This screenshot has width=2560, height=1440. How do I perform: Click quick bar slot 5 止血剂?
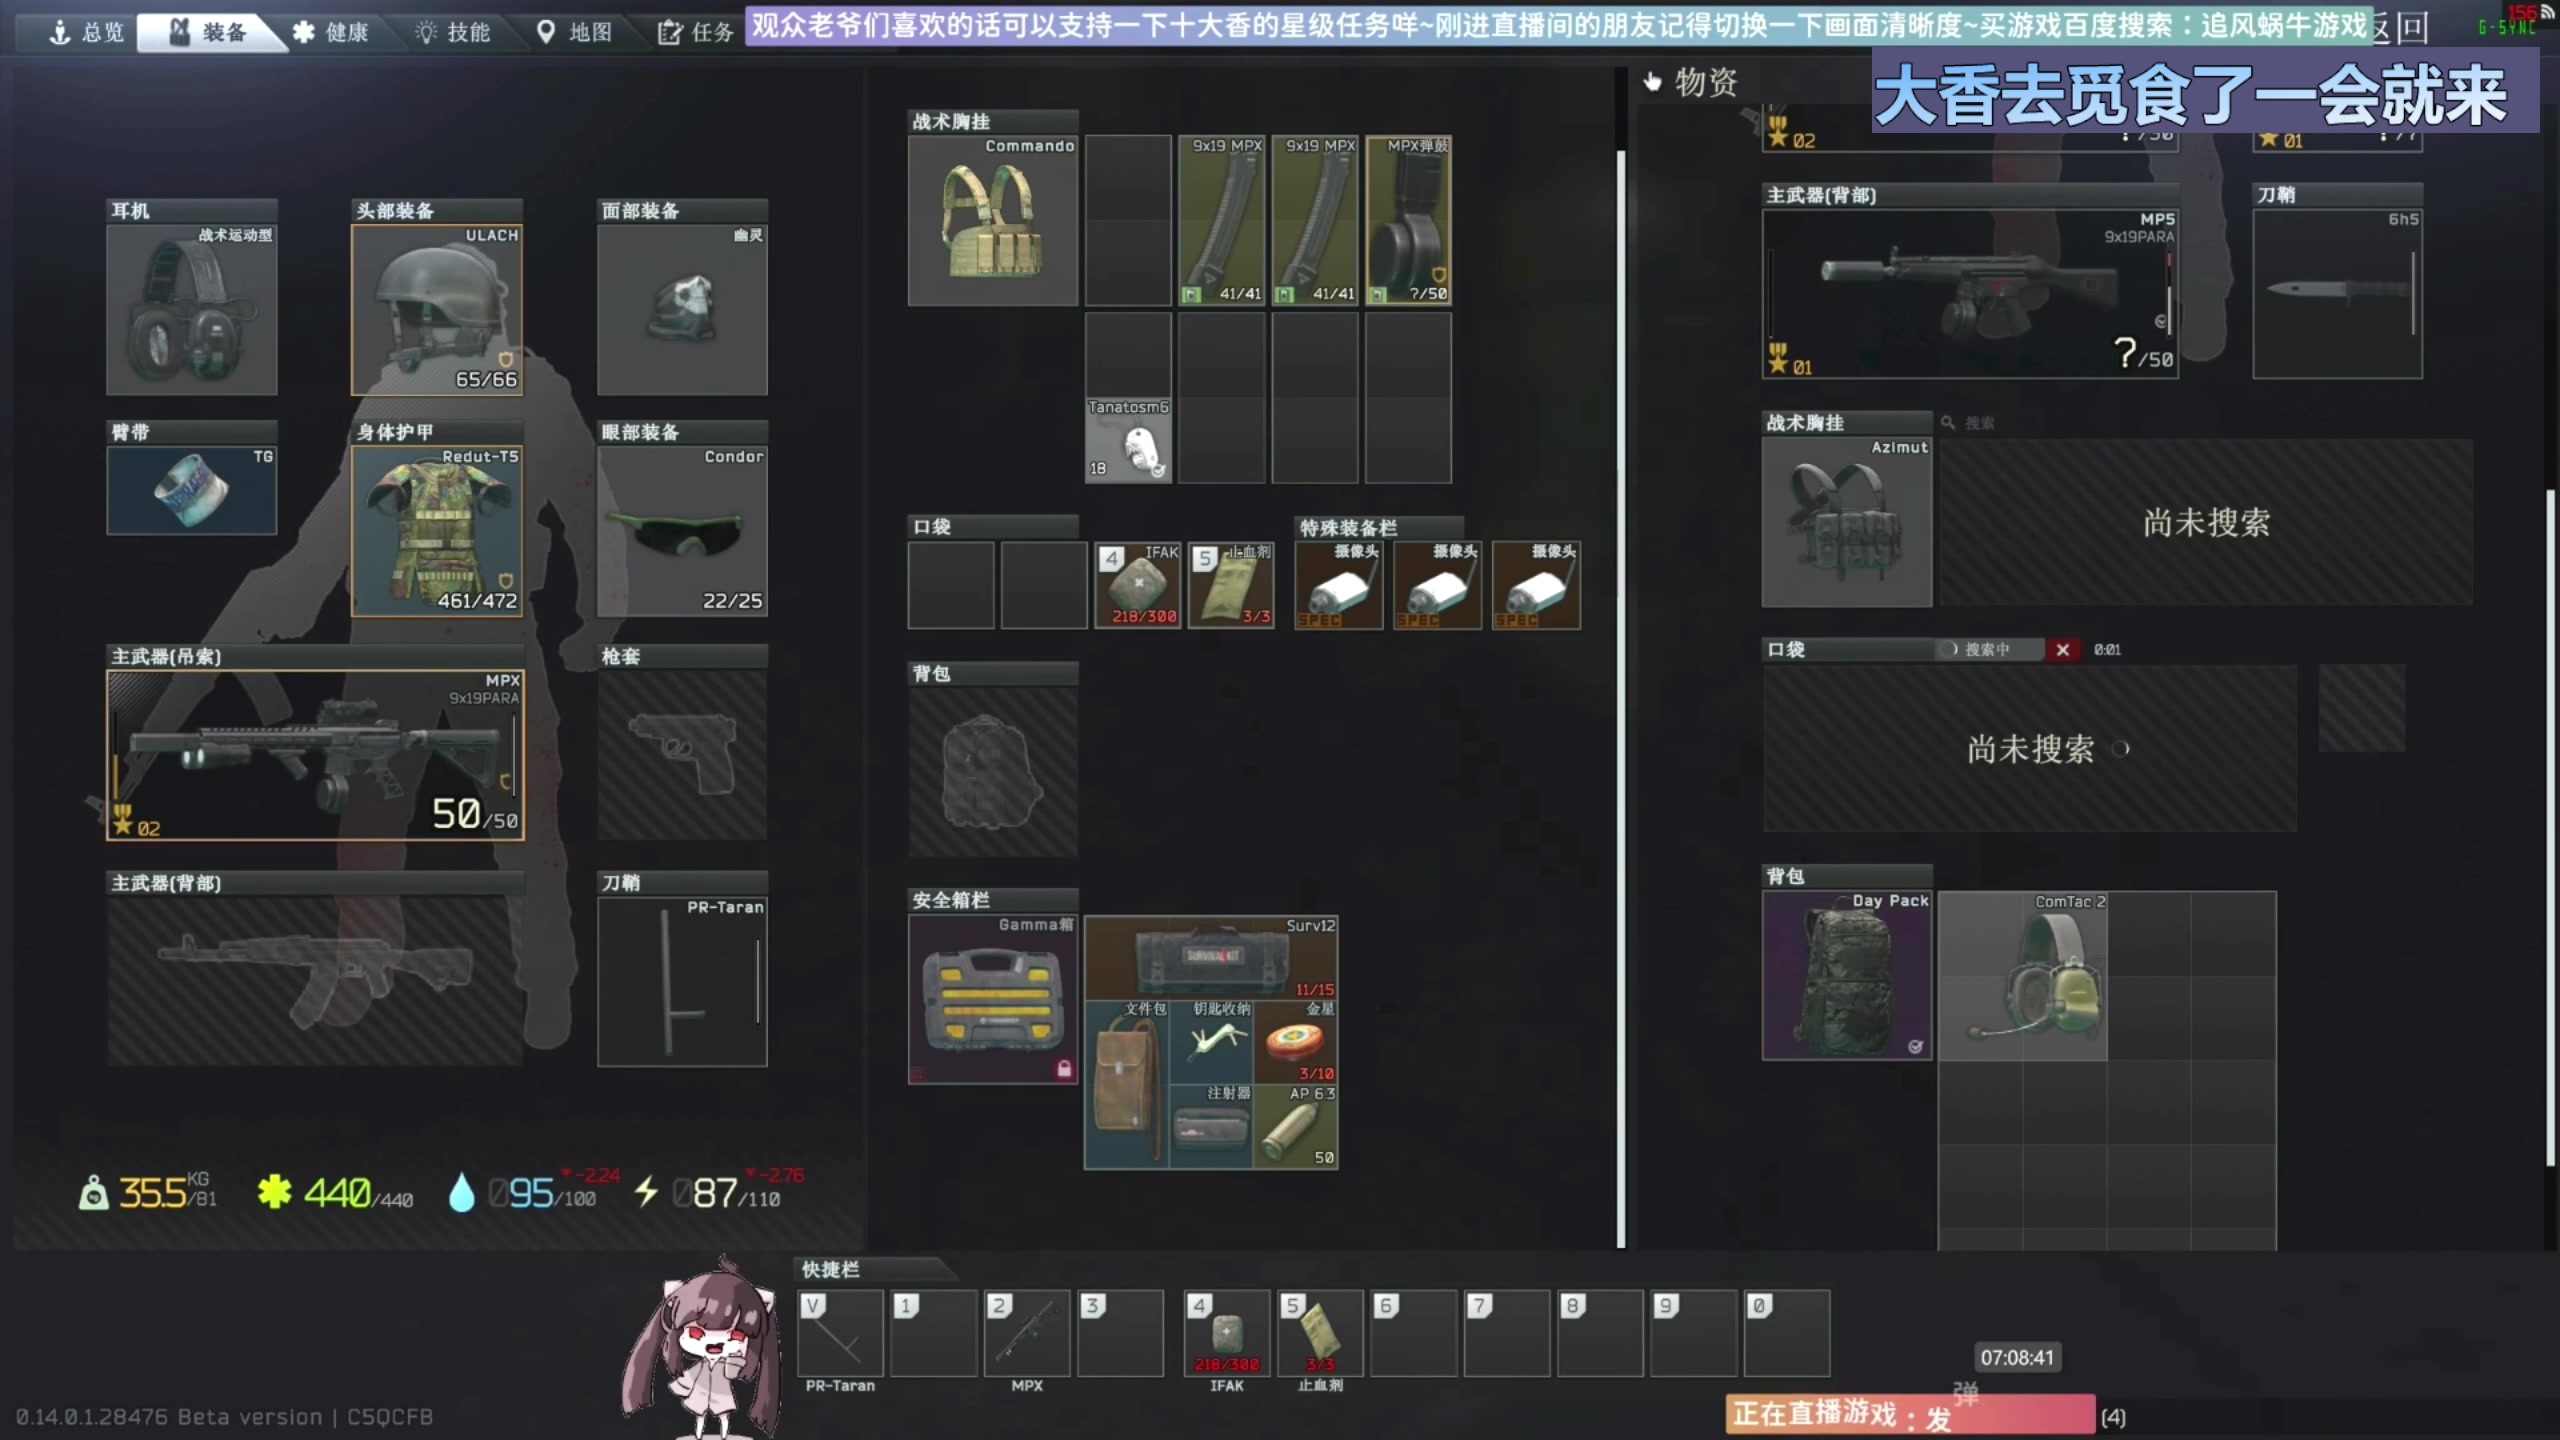point(1320,1334)
